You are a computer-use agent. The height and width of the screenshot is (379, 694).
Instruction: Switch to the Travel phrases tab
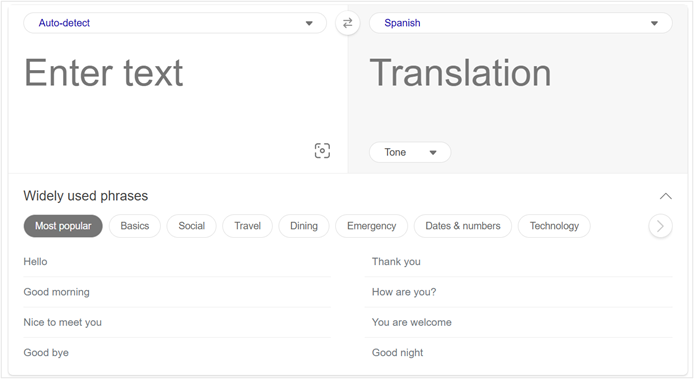tap(247, 226)
